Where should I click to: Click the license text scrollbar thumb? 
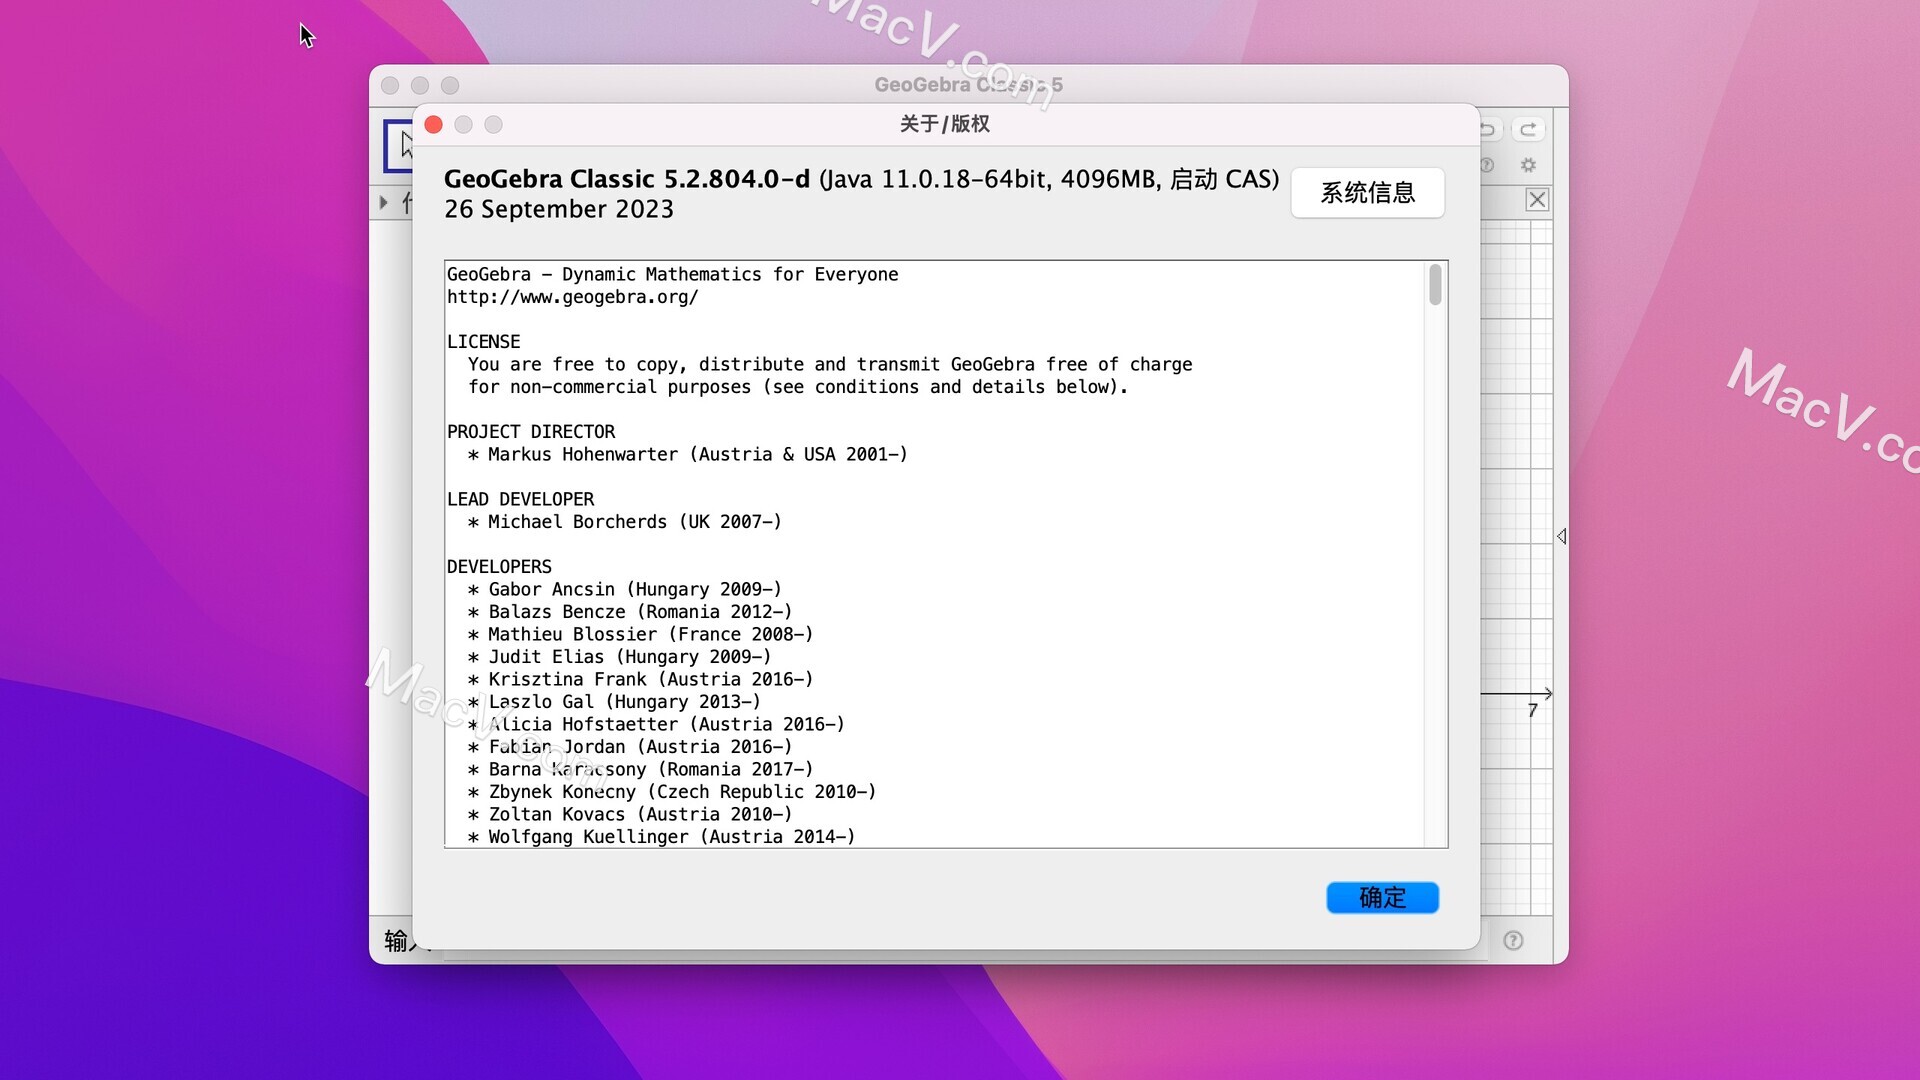click(1435, 284)
